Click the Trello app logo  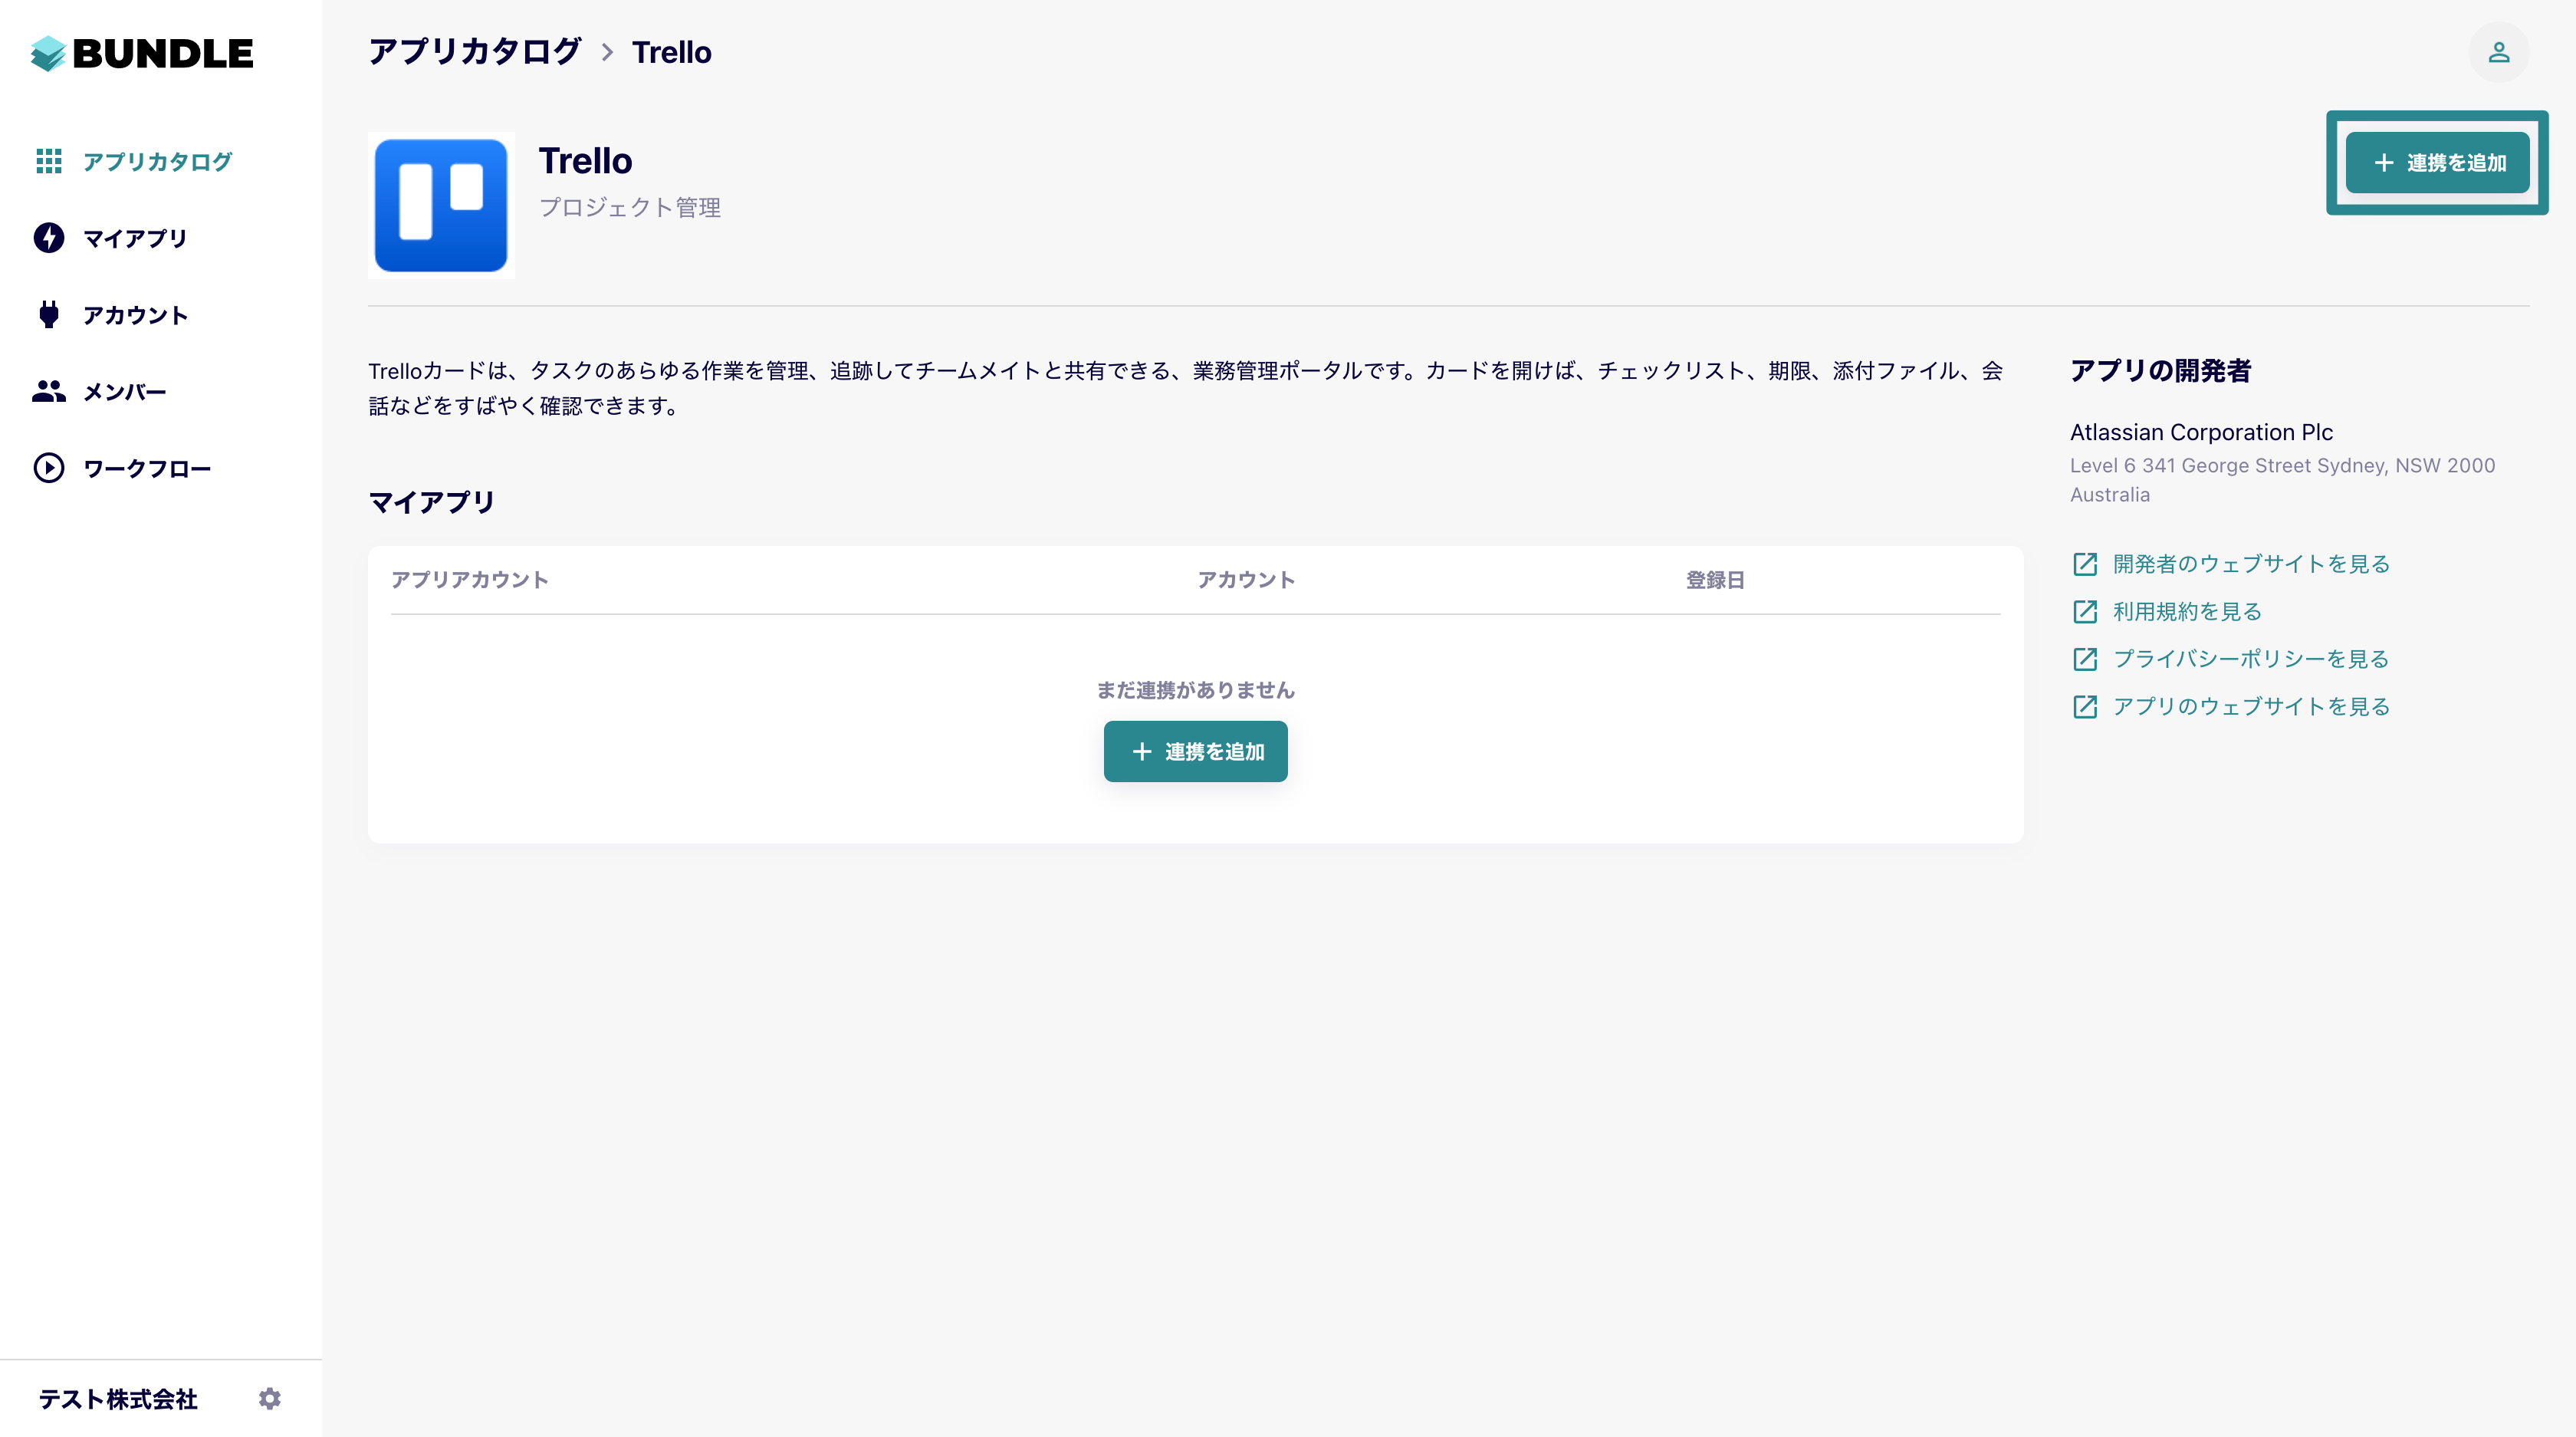click(x=441, y=205)
